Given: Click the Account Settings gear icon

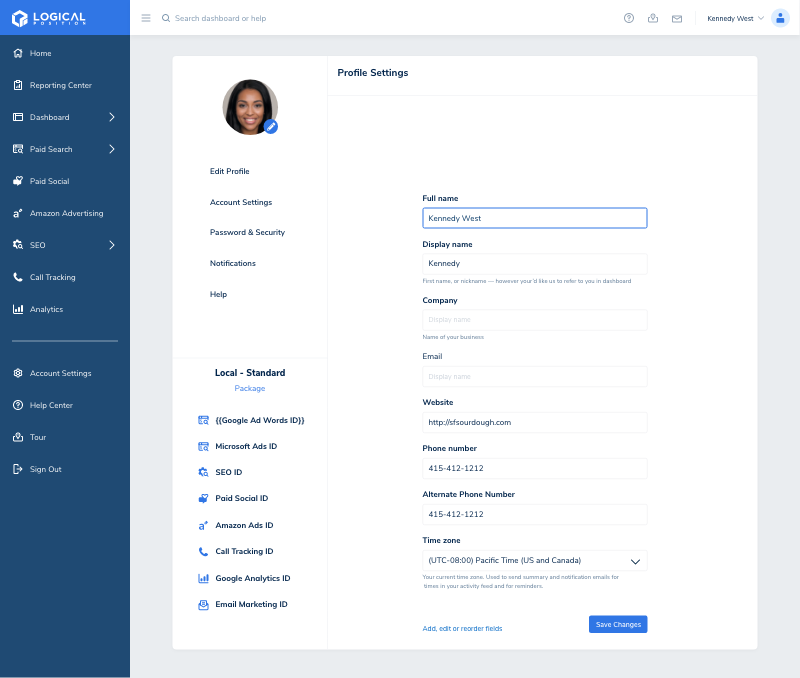Looking at the screenshot, I should pos(18,373).
